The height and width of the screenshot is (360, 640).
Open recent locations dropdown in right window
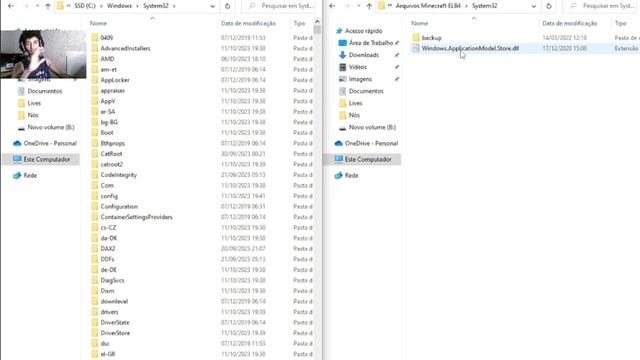(358, 6)
